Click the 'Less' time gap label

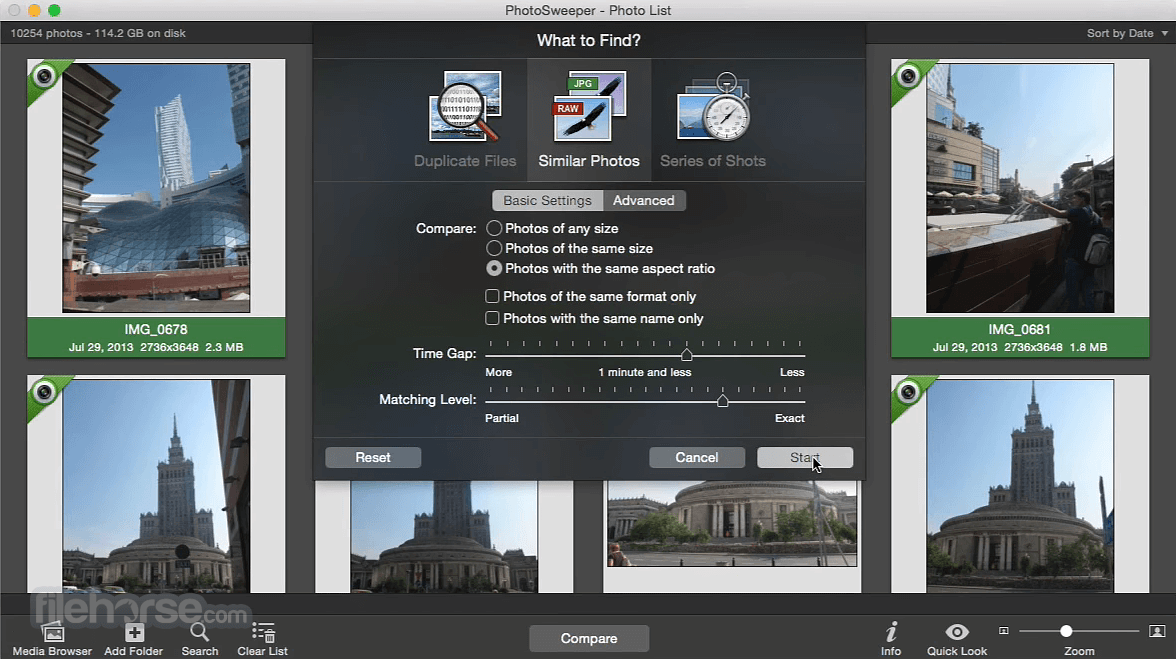792,372
